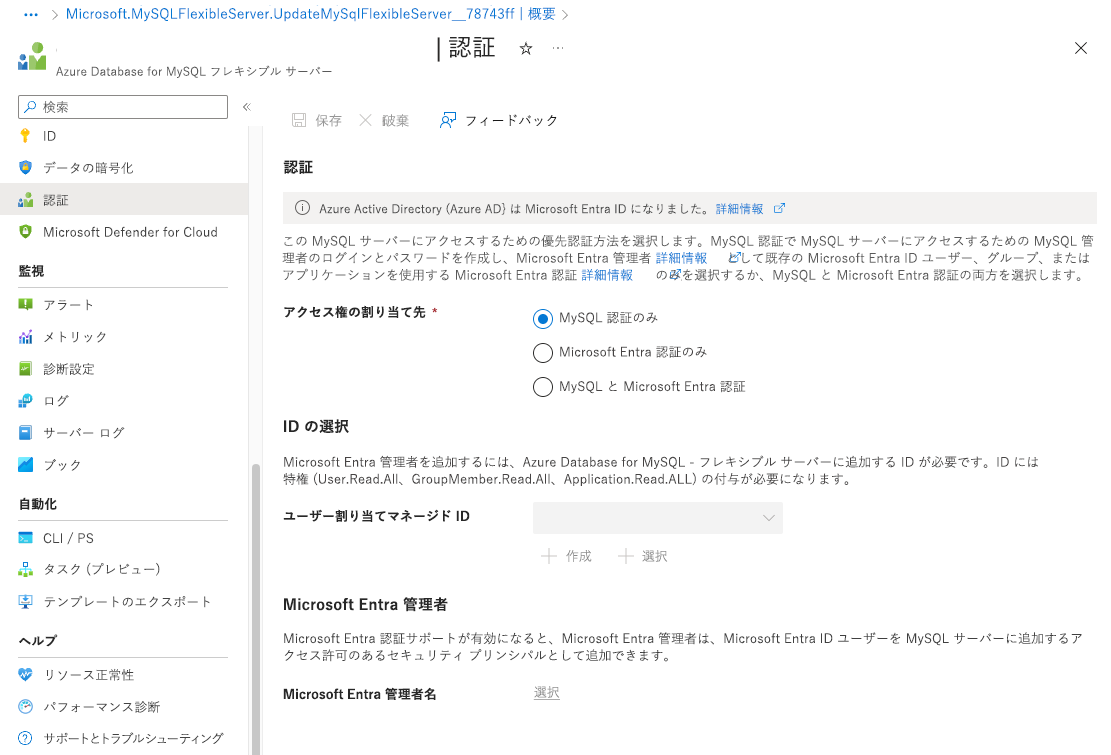Select MySQL 認証のみ radio button
The height and width of the screenshot is (755, 1111).
click(543, 319)
